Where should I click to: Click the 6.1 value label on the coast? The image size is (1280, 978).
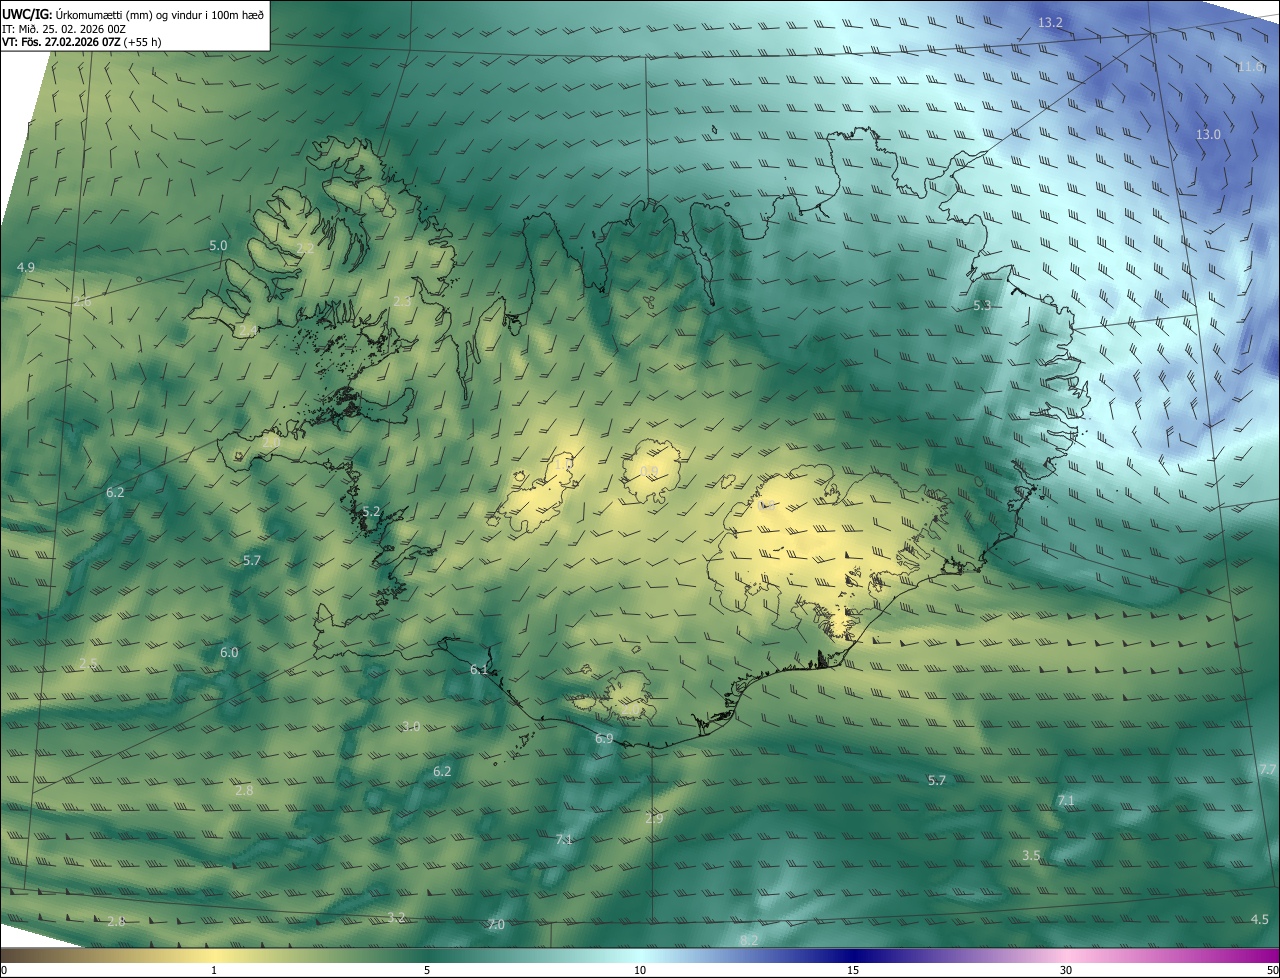pos(479,669)
